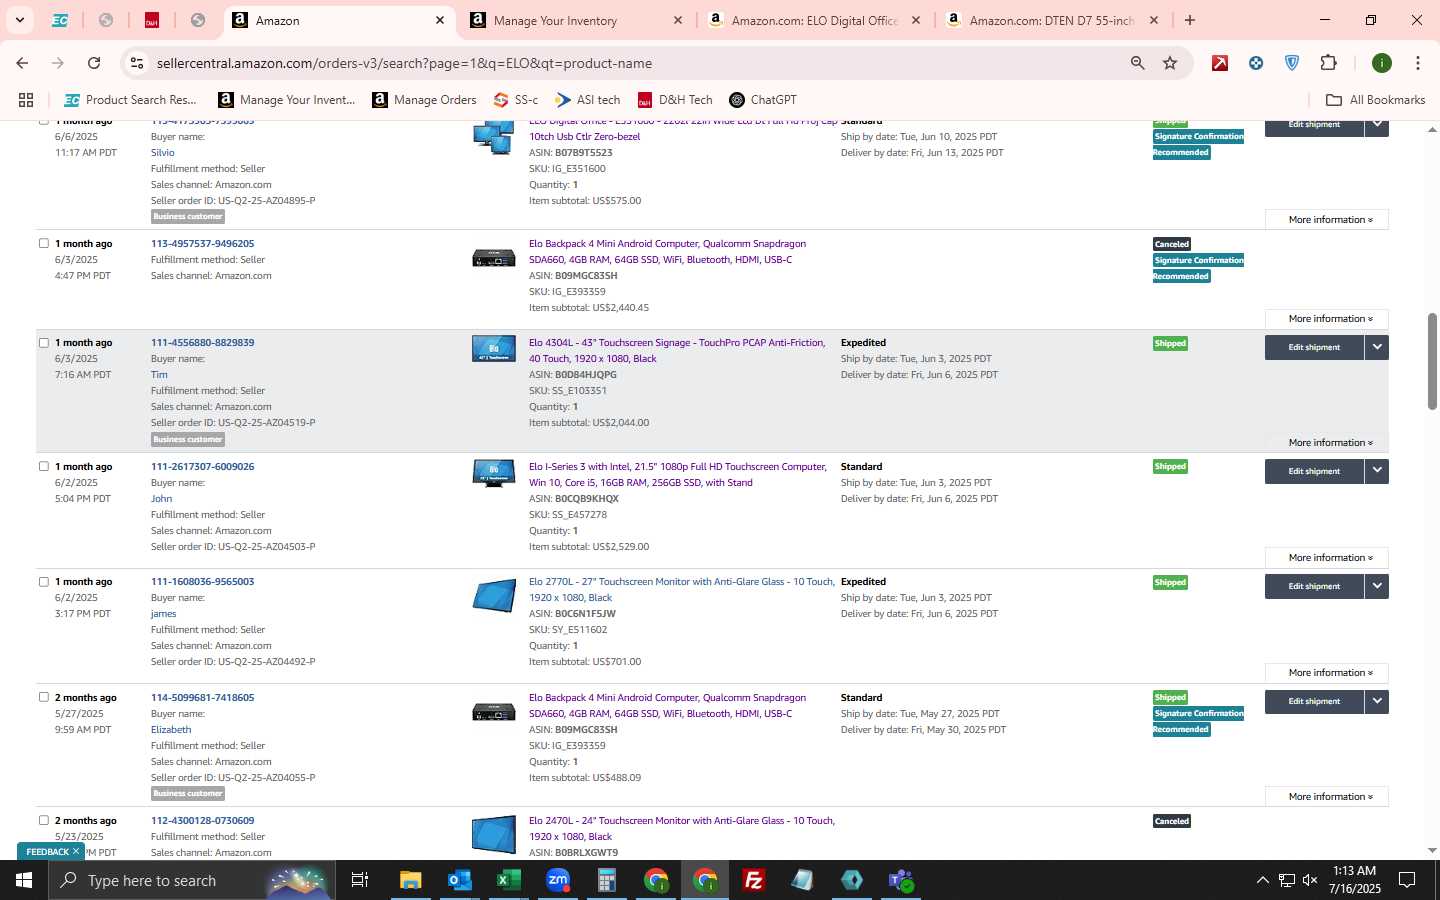Open Elo 2770L monitor thumbnail
Viewport: 1440px width, 900px height.
494,596
